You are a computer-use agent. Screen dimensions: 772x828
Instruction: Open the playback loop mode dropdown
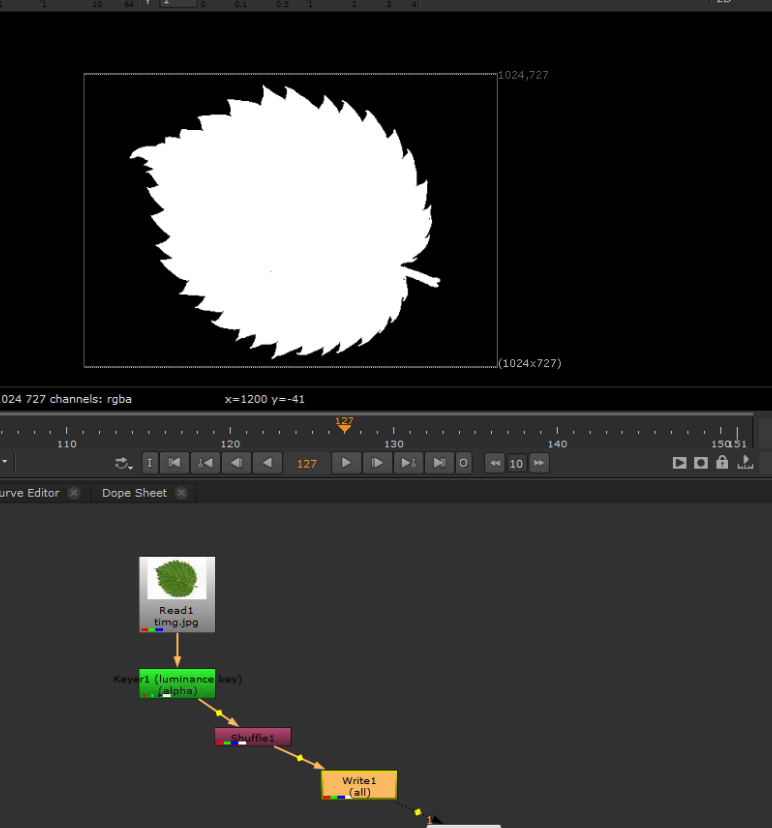(123, 463)
